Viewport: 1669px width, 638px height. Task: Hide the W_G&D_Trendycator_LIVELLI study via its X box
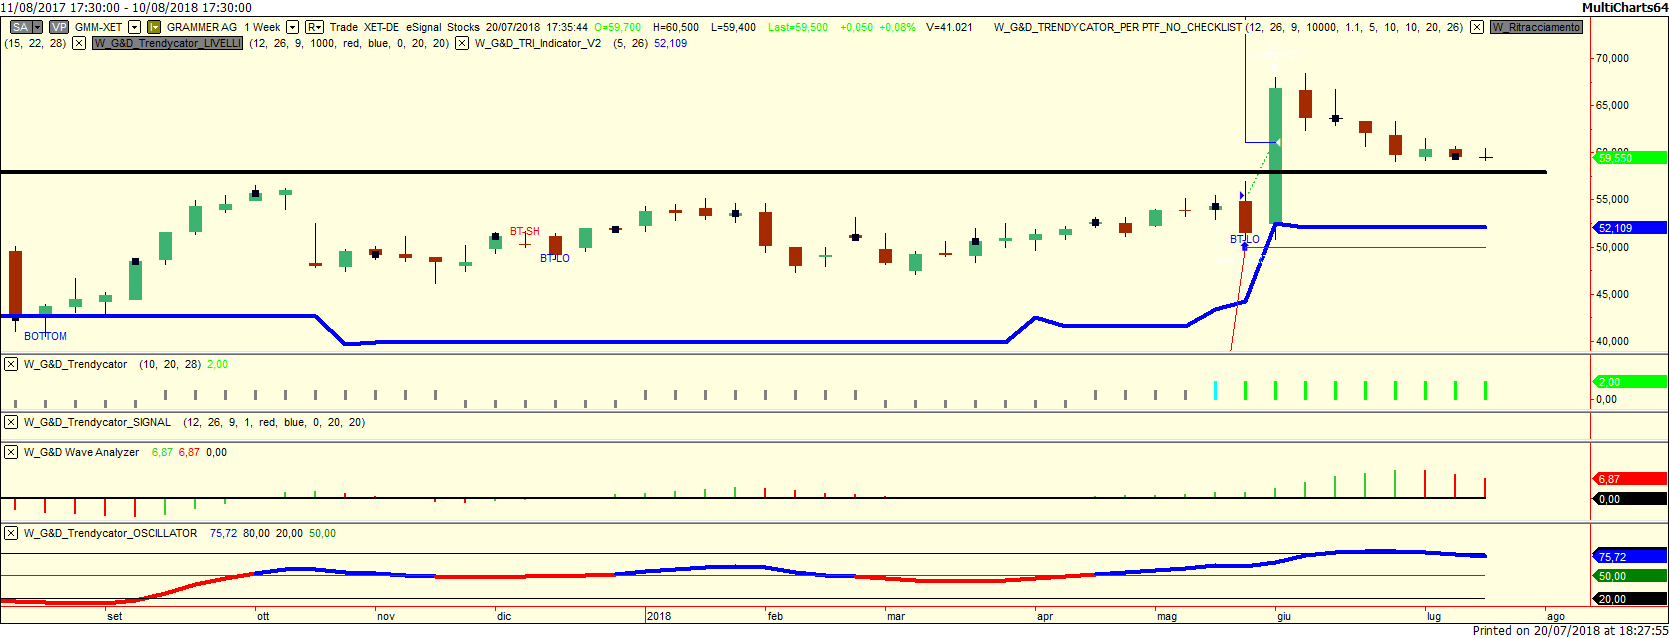(x=79, y=43)
